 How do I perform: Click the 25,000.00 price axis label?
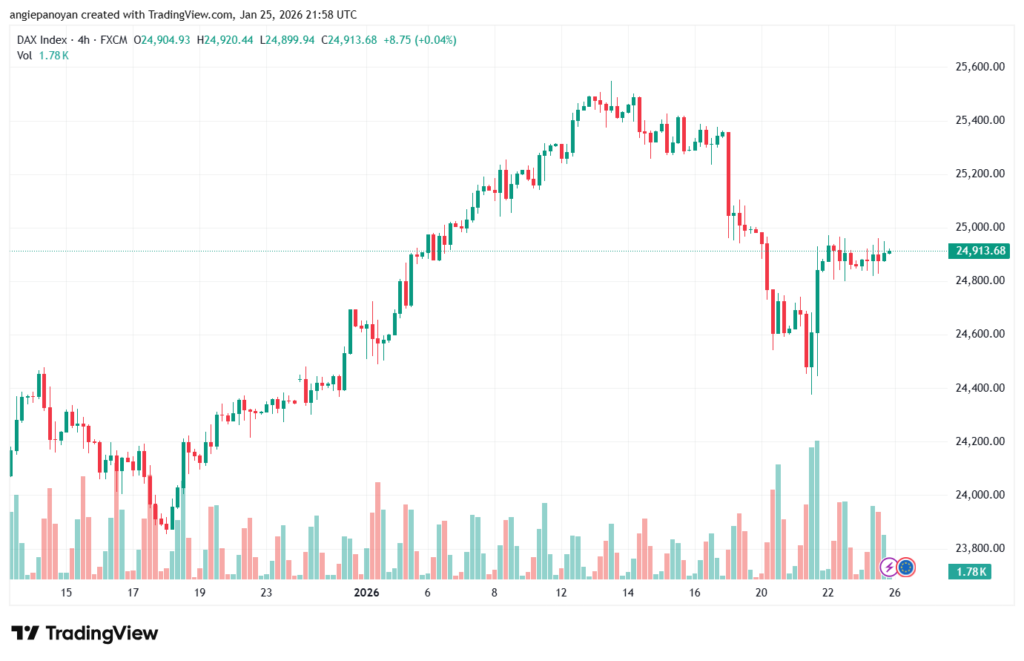coord(979,227)
